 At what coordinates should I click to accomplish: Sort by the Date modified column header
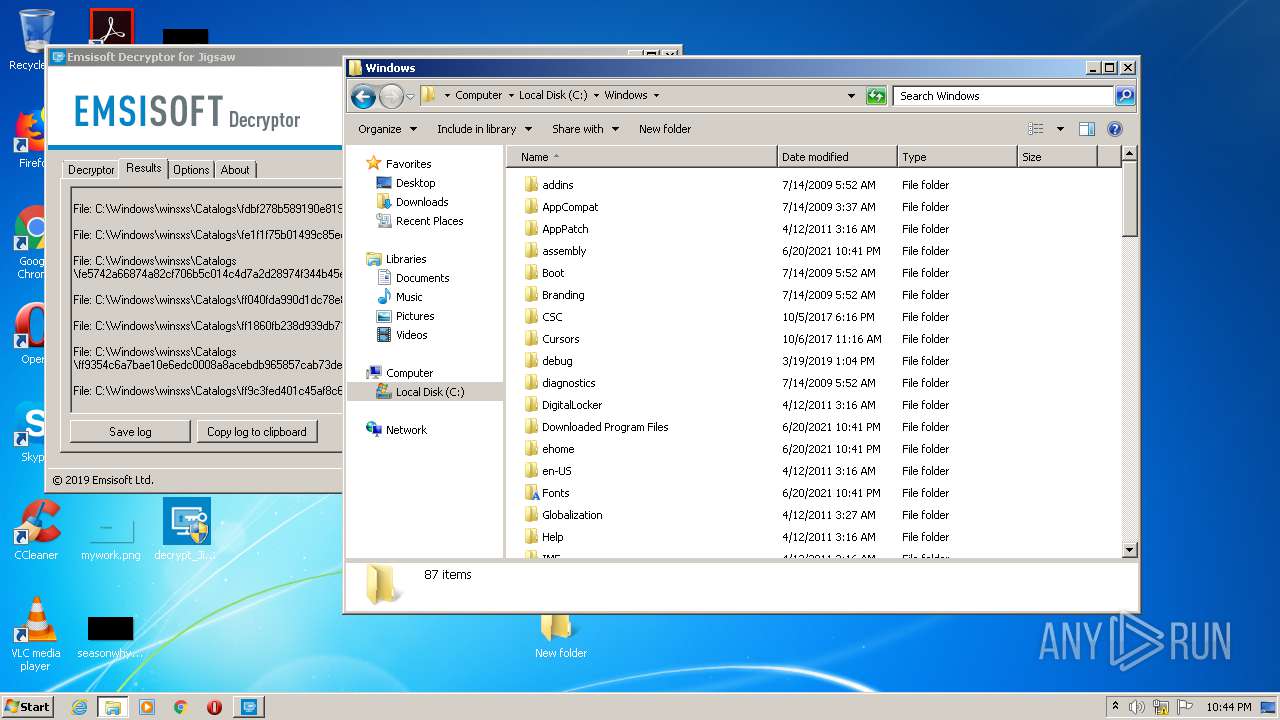[836, 157]
